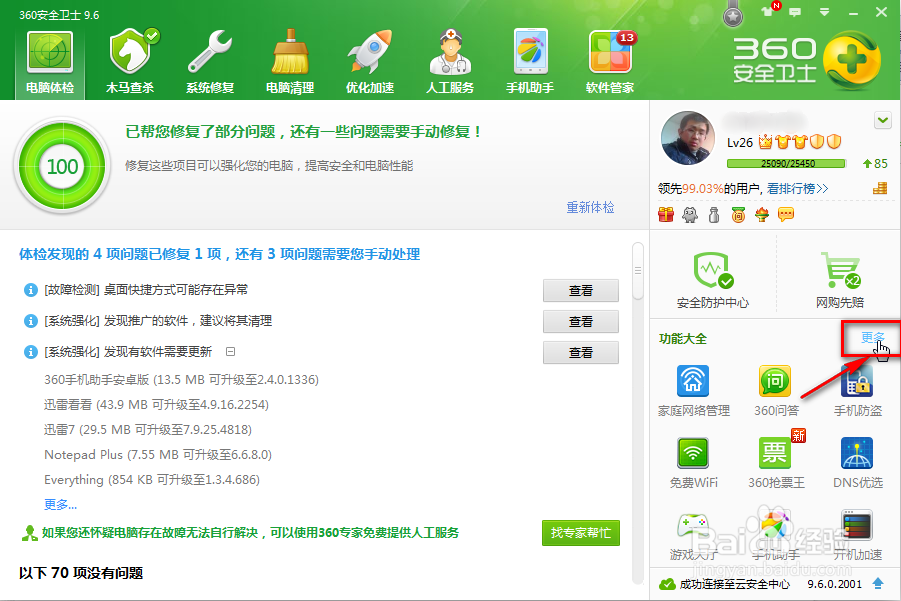Open the gift box icon
The height and width of the screenshot is (601, 901).
tap(666, 215)
